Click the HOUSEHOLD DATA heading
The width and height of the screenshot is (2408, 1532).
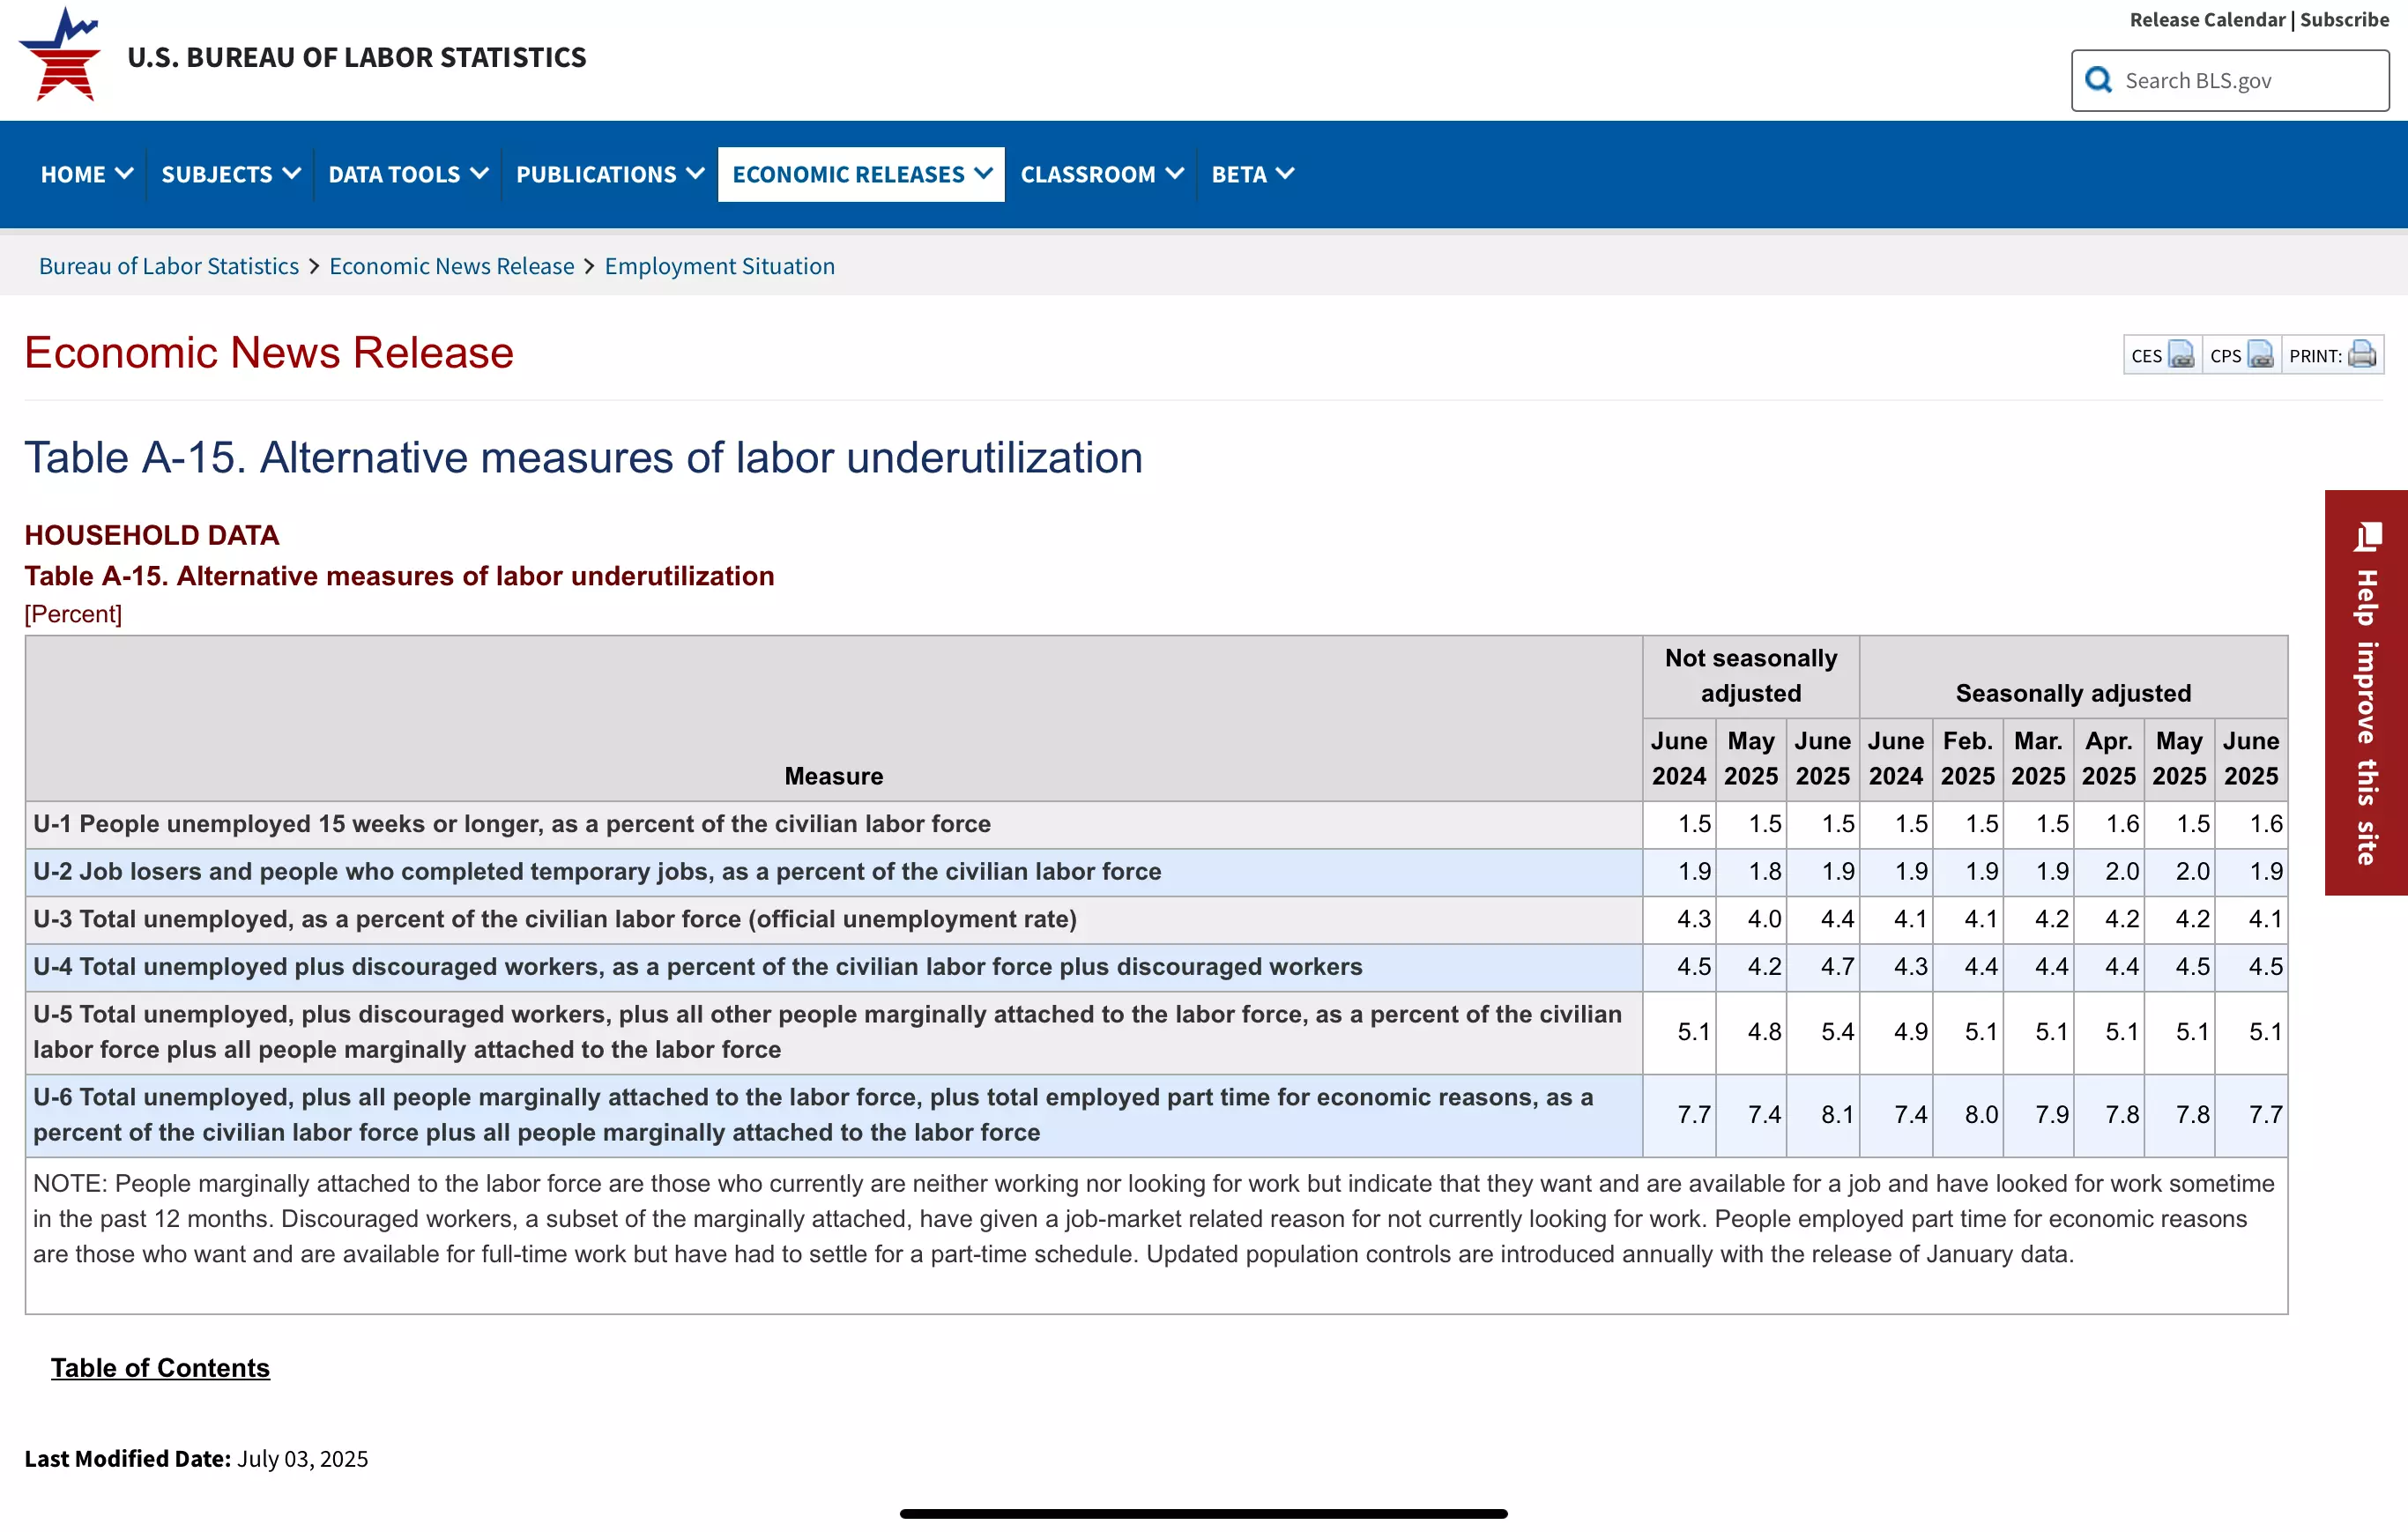(152, 535)
